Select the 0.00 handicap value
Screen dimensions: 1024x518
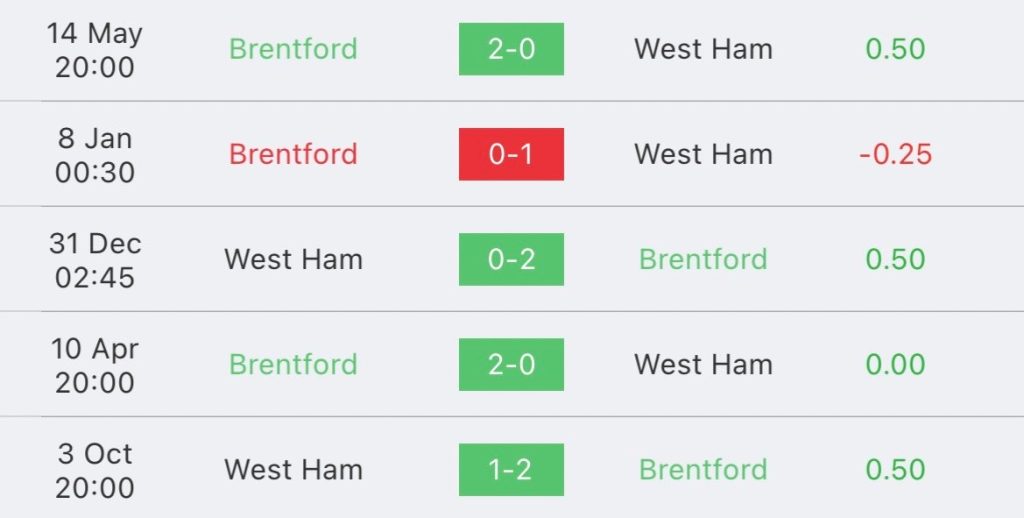[x=895, y=364]
